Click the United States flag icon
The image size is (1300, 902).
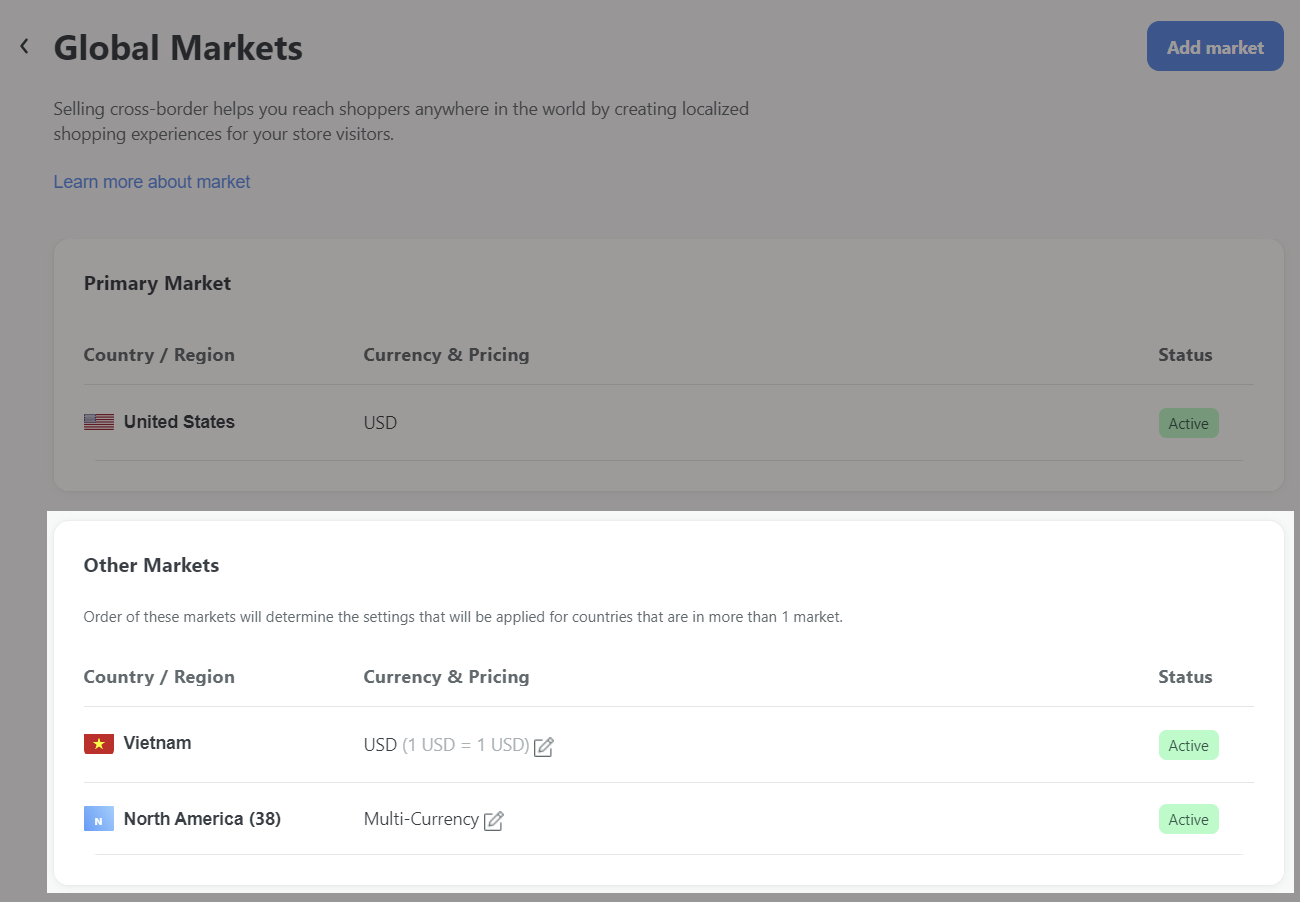99,422
